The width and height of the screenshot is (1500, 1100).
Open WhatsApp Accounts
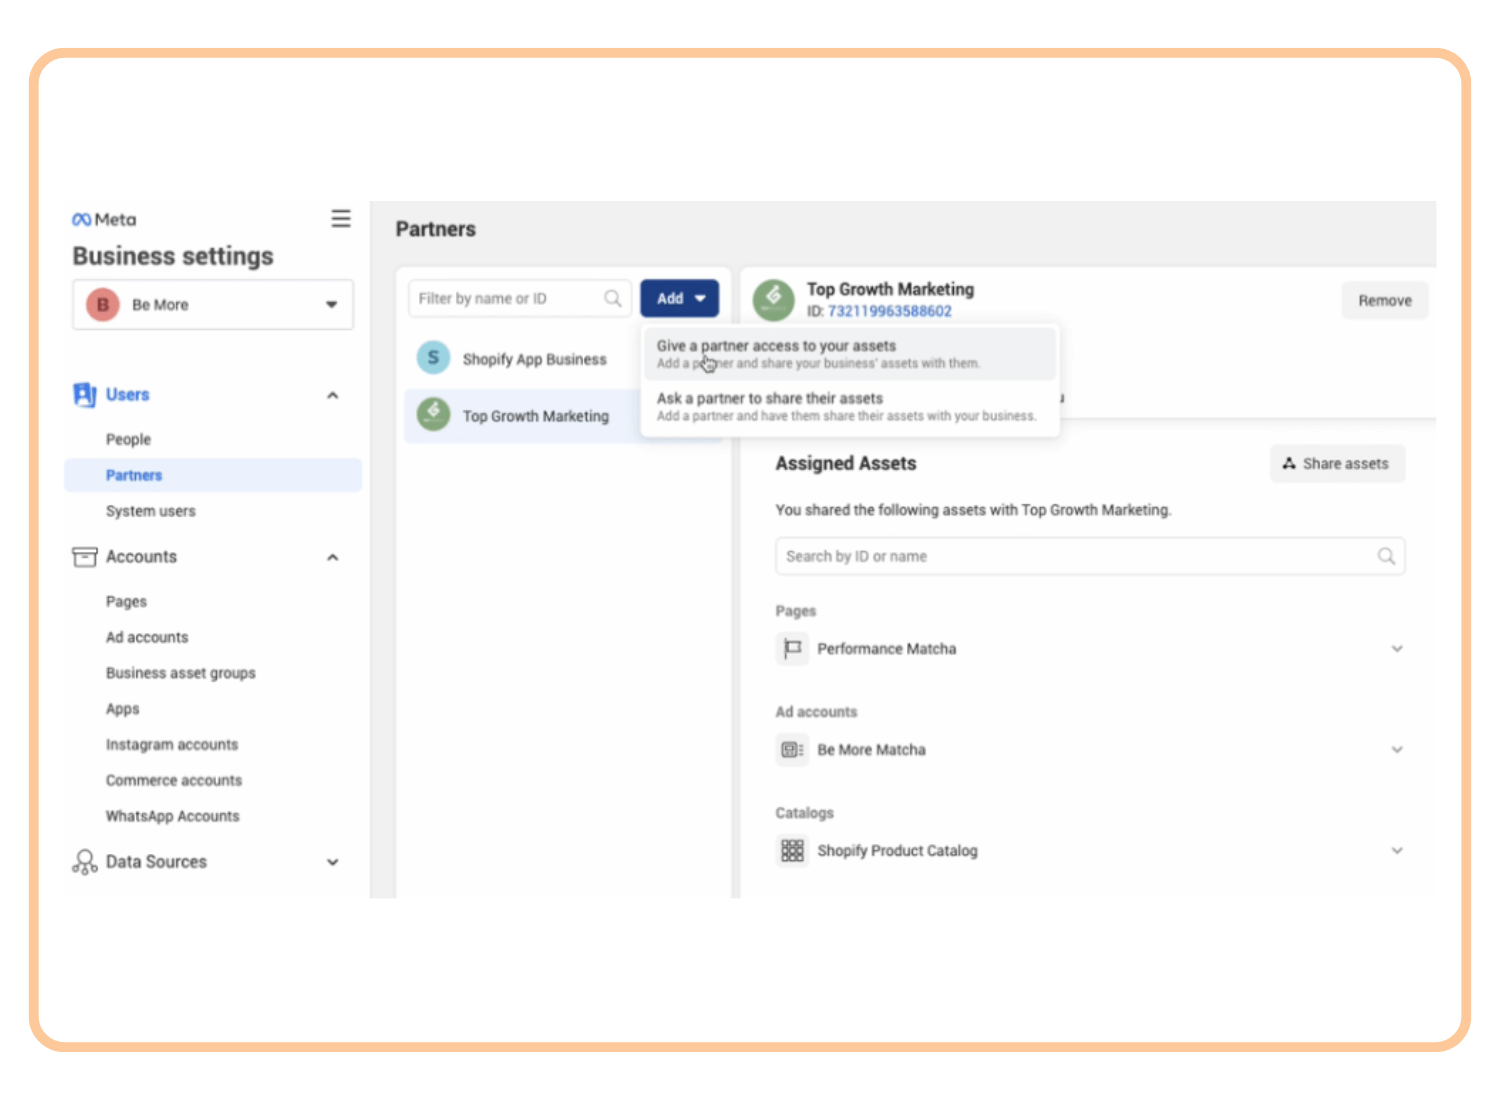(173, 816)
